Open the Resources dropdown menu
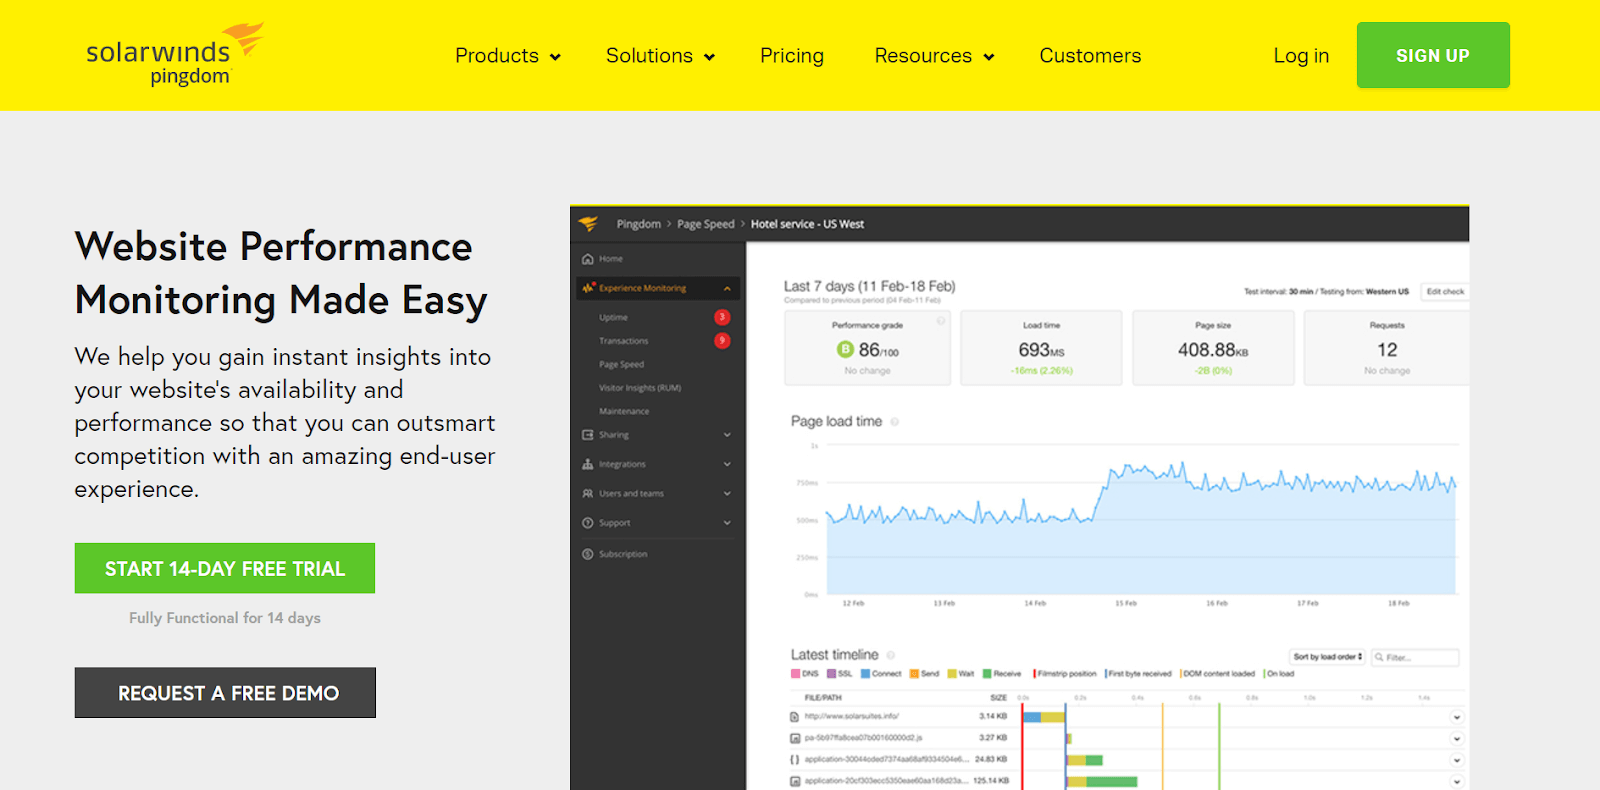The image size is (1600, 790). tap(934, 56)
